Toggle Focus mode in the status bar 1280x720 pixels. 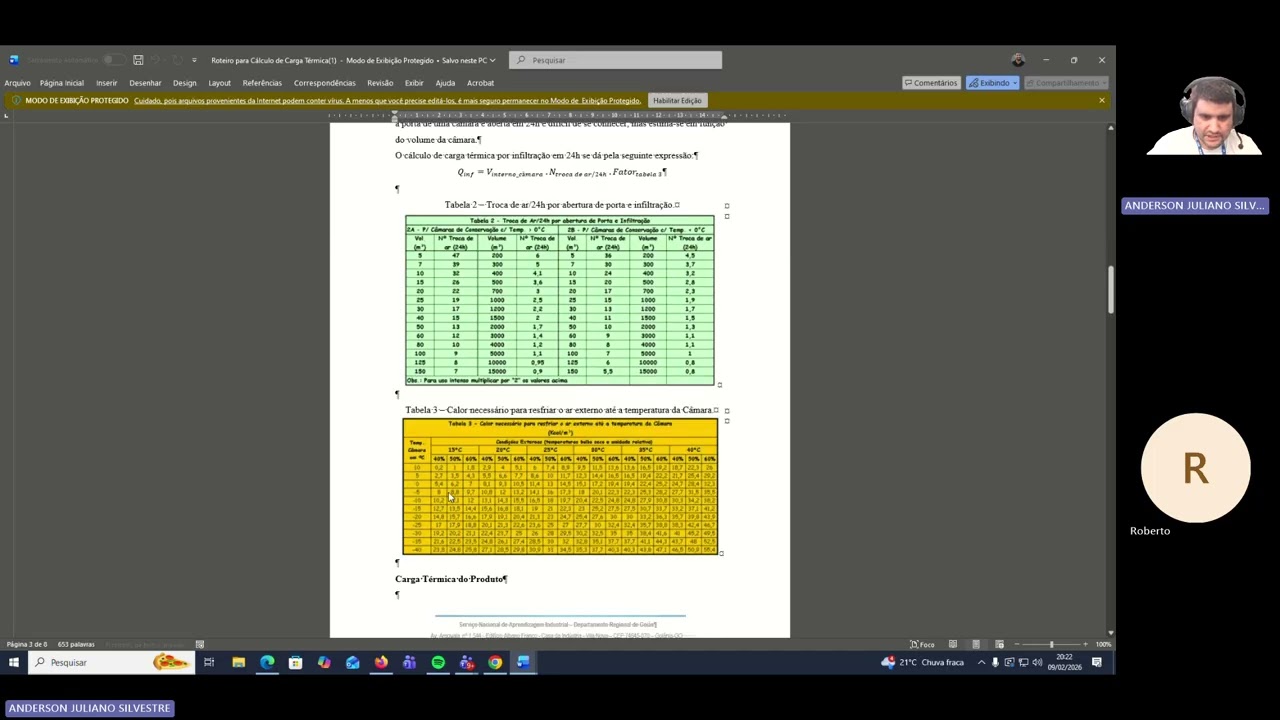click(922, 644)
